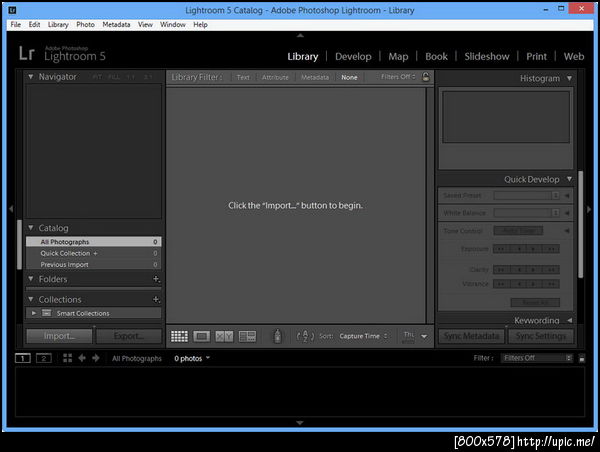Viewport: 600px width, 452px height.
Task: Open the filmstrip Filters Off combo box
Action: pyautogui.click(x=537, y=358)
